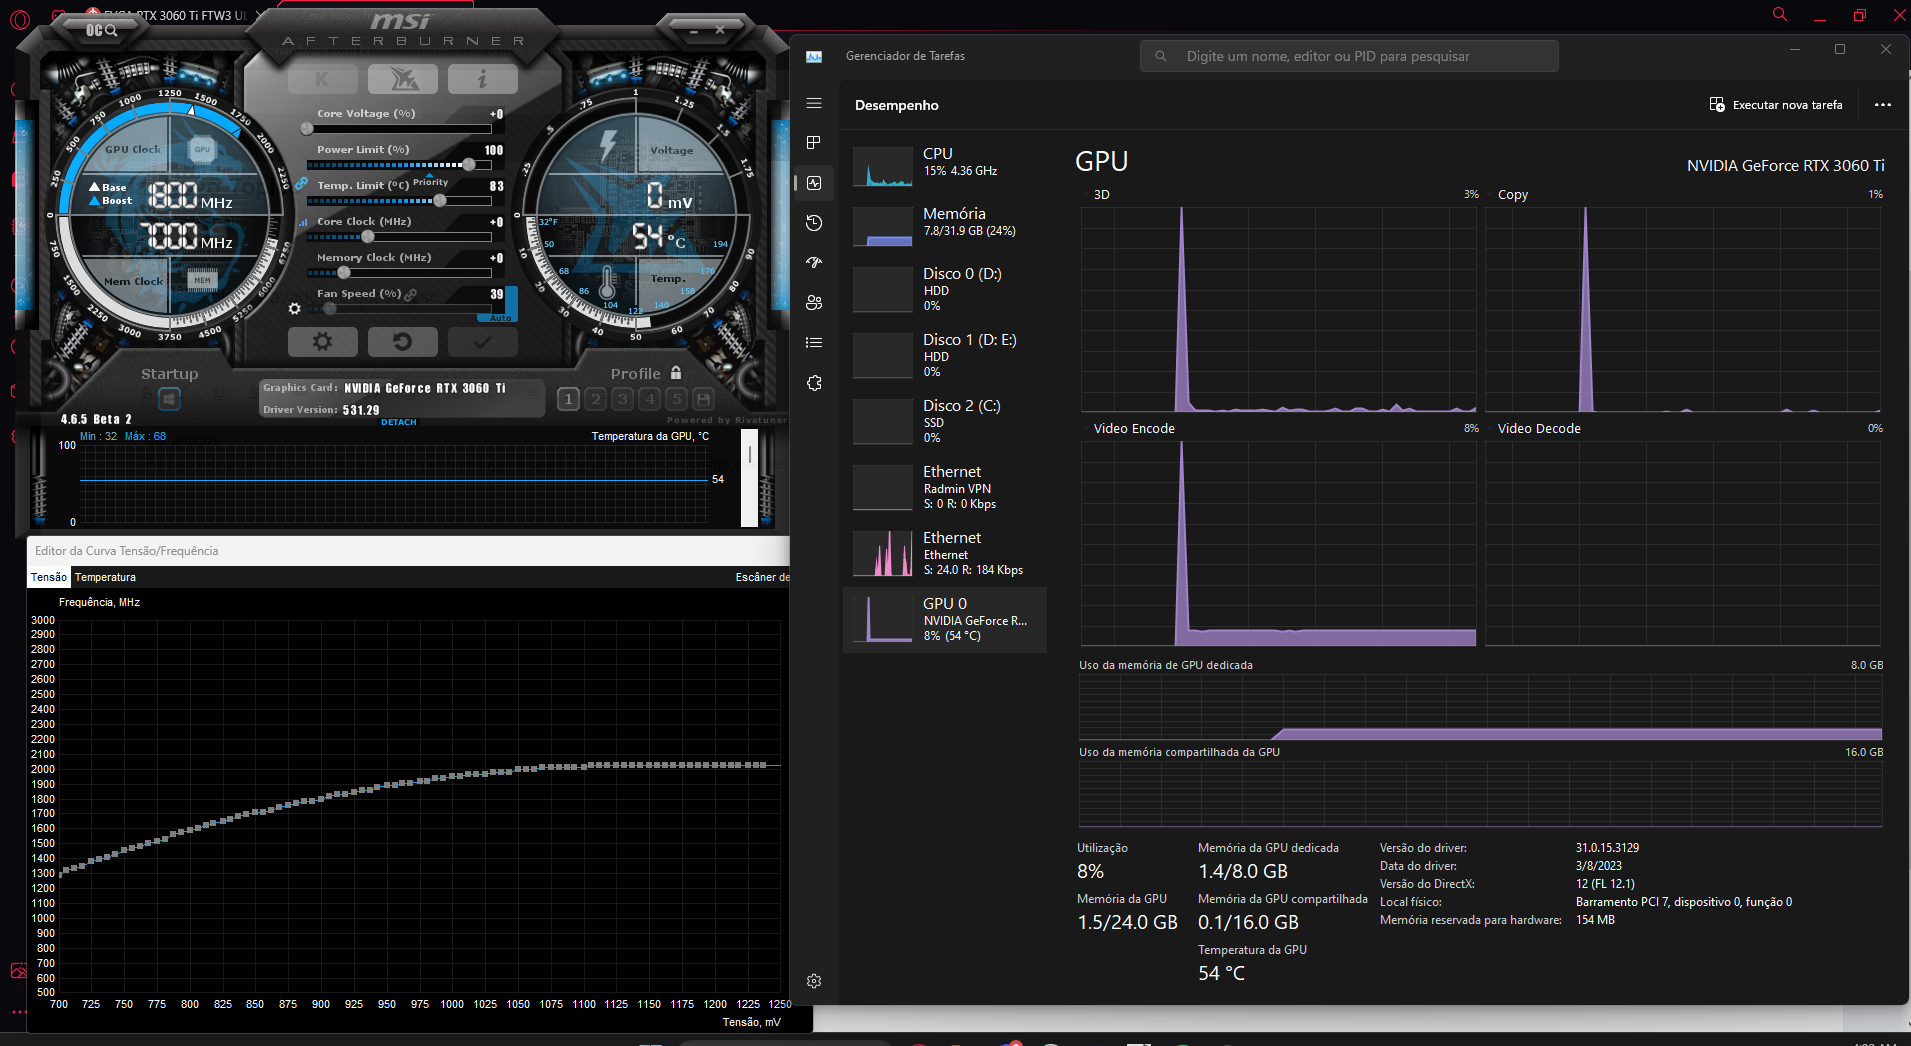The image size is (1911, 1046).
Task: Toggle the Apply at Windows startup button
Action: point(169,399)
